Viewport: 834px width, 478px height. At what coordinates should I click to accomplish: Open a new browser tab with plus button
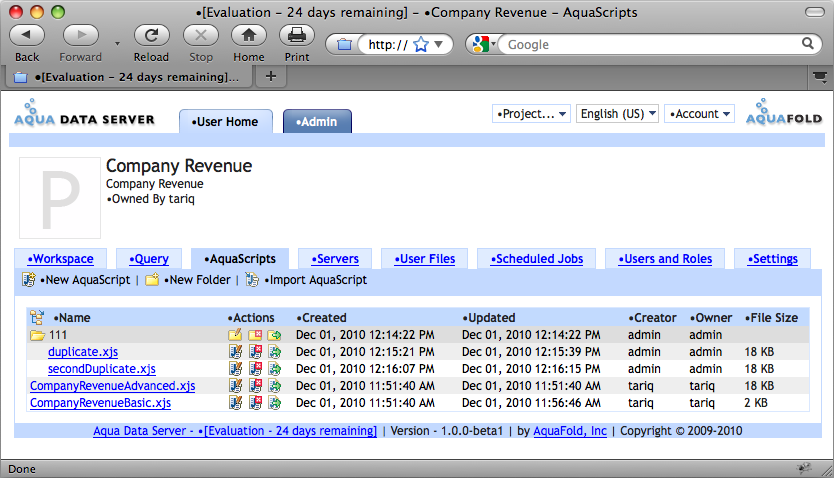tap(271, 77)
